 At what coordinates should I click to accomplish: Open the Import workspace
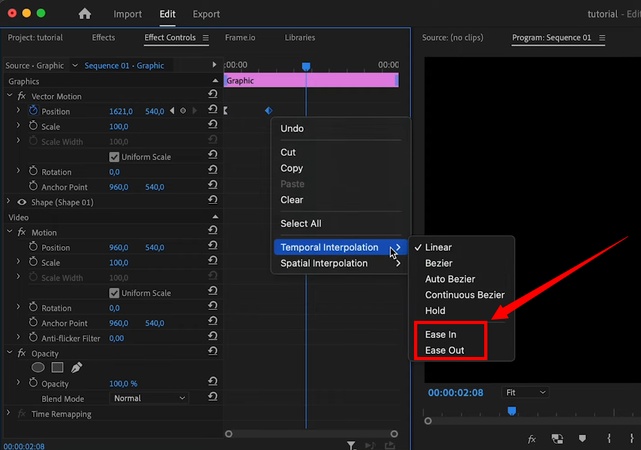click(127, 14)
